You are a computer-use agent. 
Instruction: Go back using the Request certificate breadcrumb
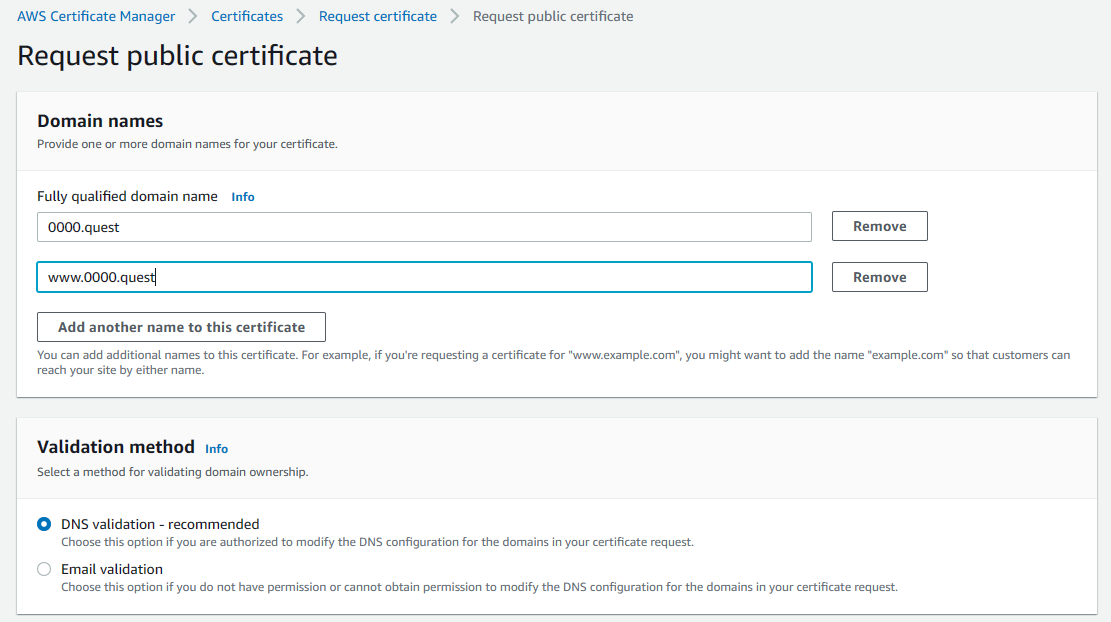(377, 16)
